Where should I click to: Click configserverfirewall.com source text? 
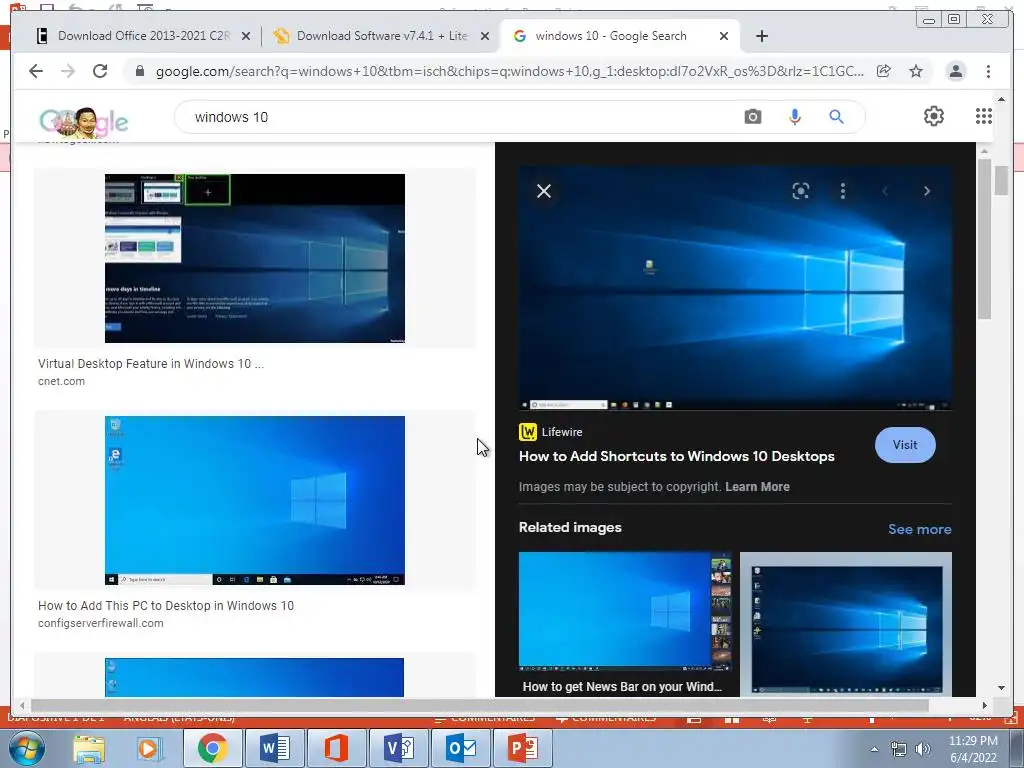pyautogui.click(x=101, y=623)
